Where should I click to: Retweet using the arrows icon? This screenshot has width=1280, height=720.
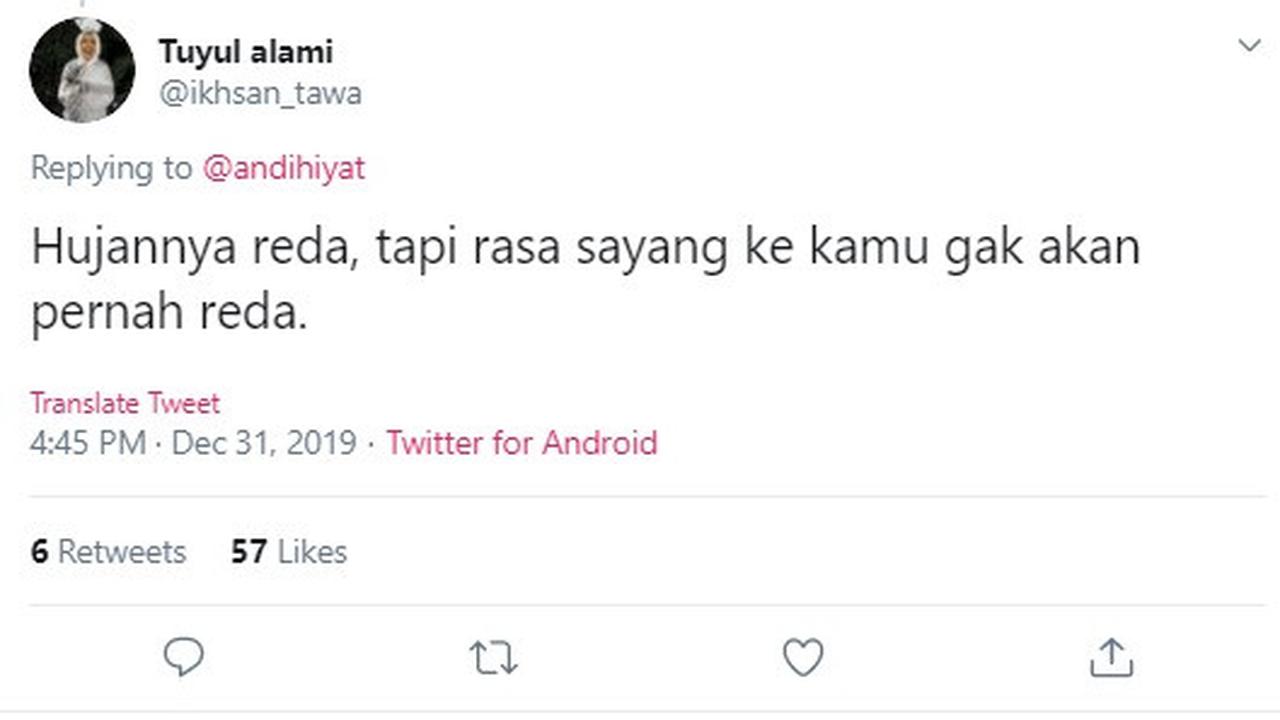493,658
